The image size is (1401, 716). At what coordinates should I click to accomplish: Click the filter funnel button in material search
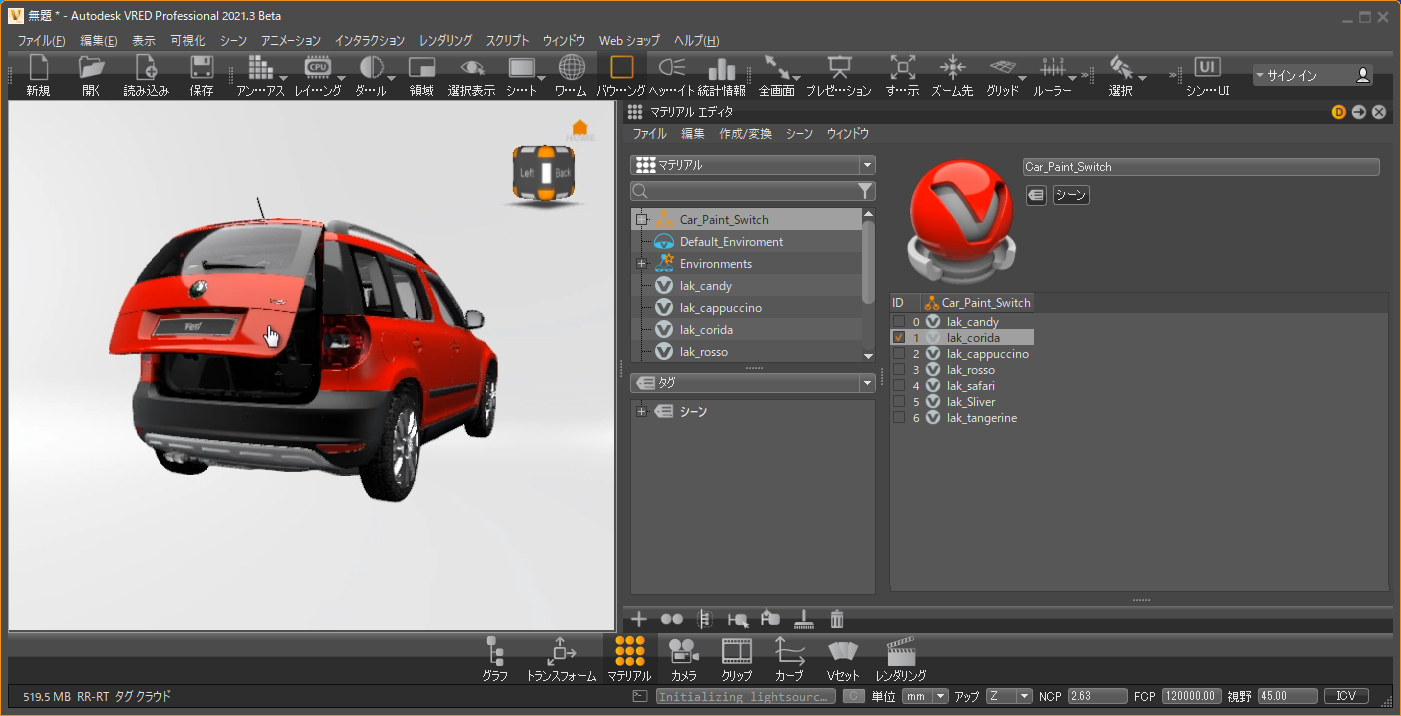(x=865, y=191)
